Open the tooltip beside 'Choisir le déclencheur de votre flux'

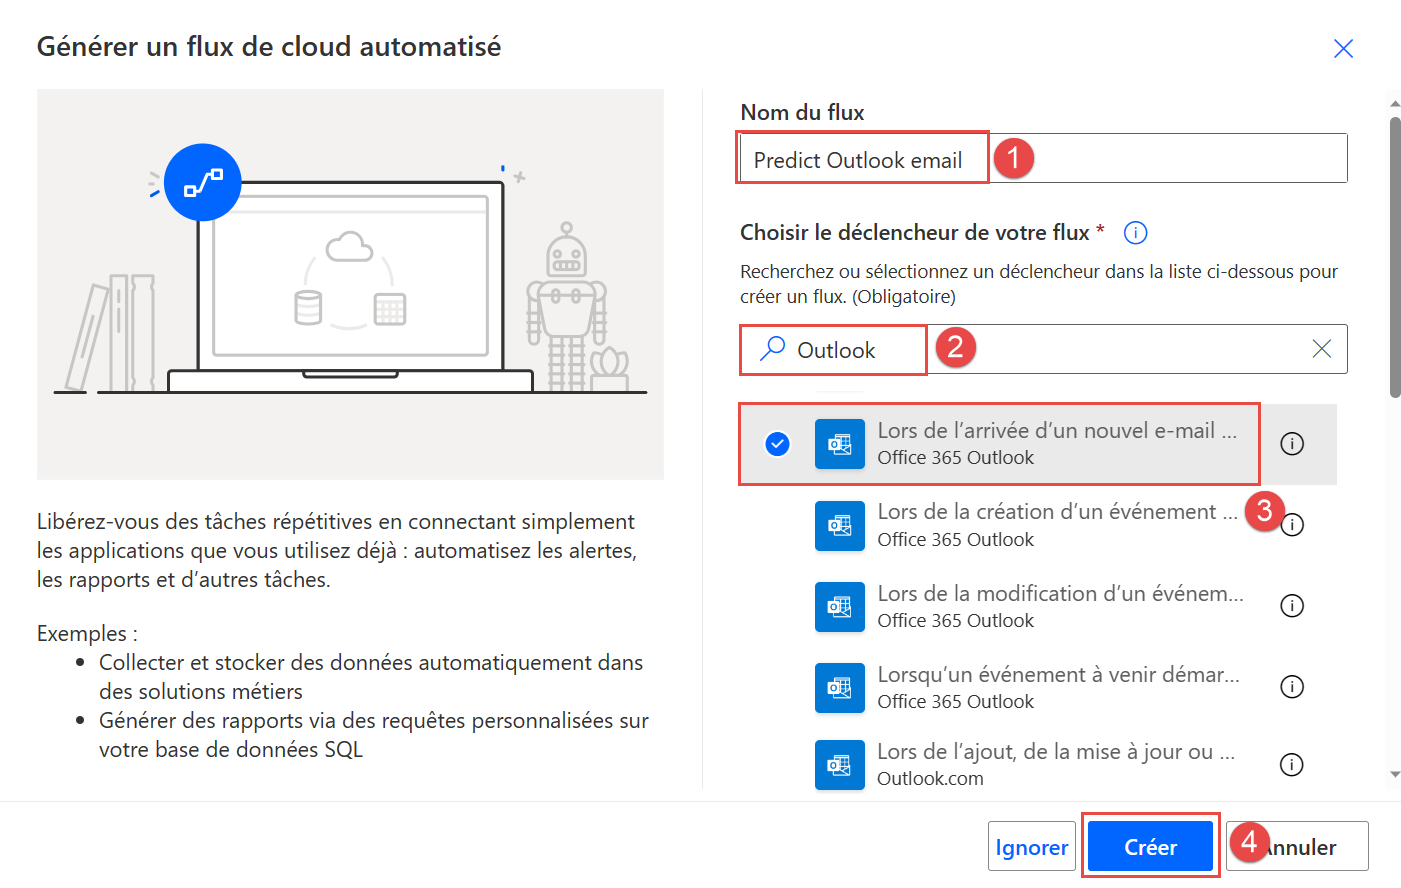pyautogui.click(x=1135, y=232)
